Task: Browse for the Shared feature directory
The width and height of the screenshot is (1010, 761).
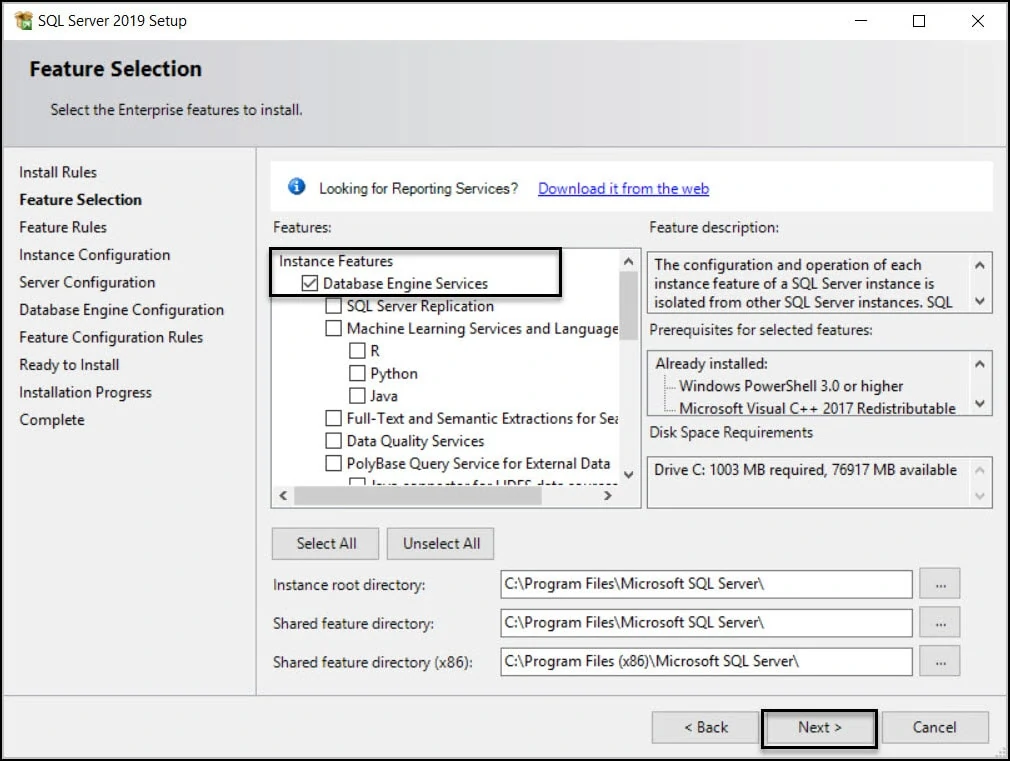Action: [940, 622]
